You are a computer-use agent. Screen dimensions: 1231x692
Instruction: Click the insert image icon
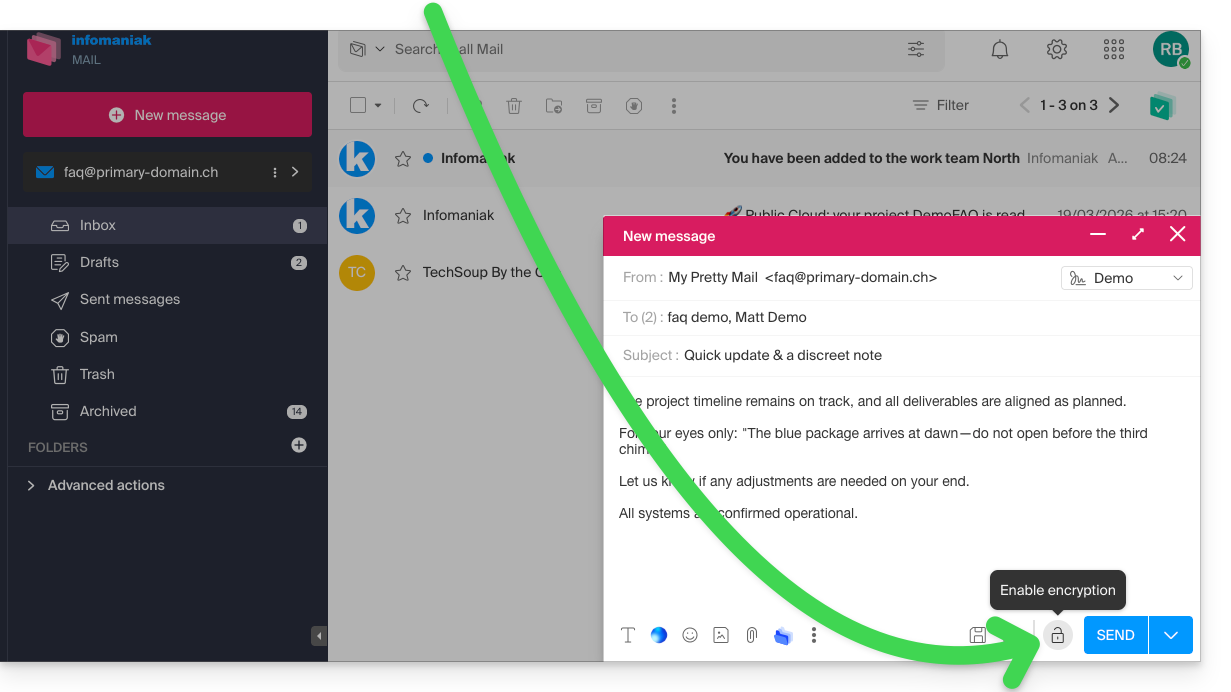pos(721,635)
